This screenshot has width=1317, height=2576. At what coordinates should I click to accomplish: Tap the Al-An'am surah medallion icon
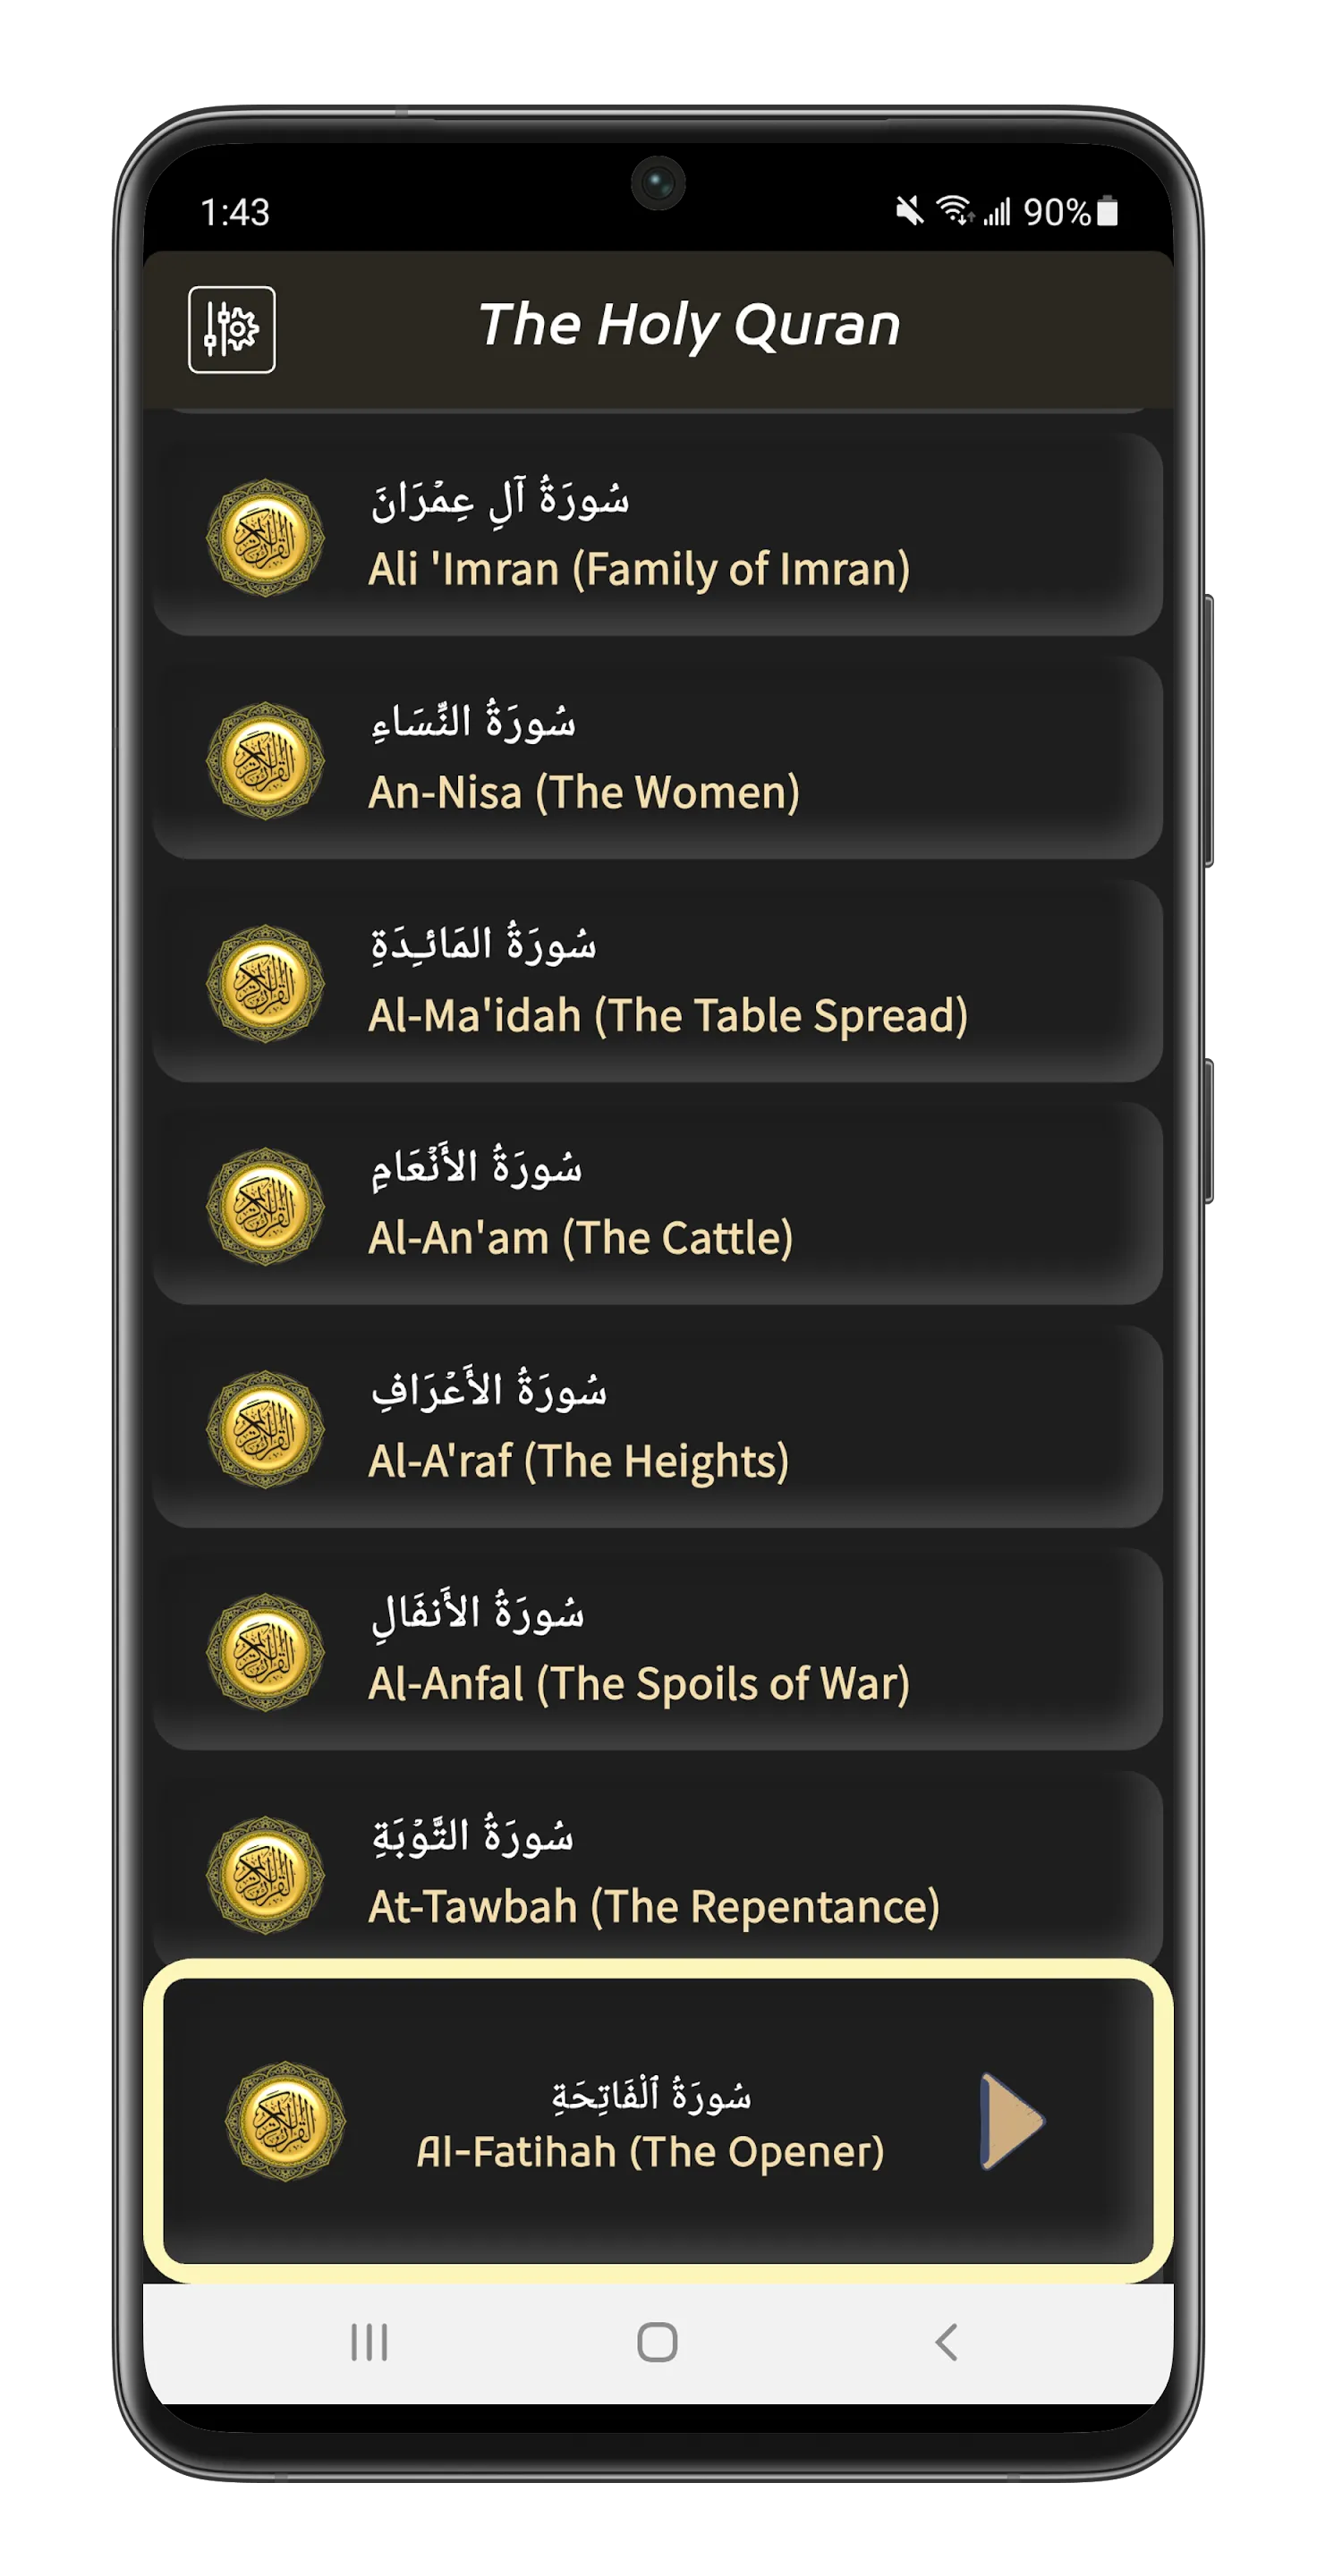265,1206
